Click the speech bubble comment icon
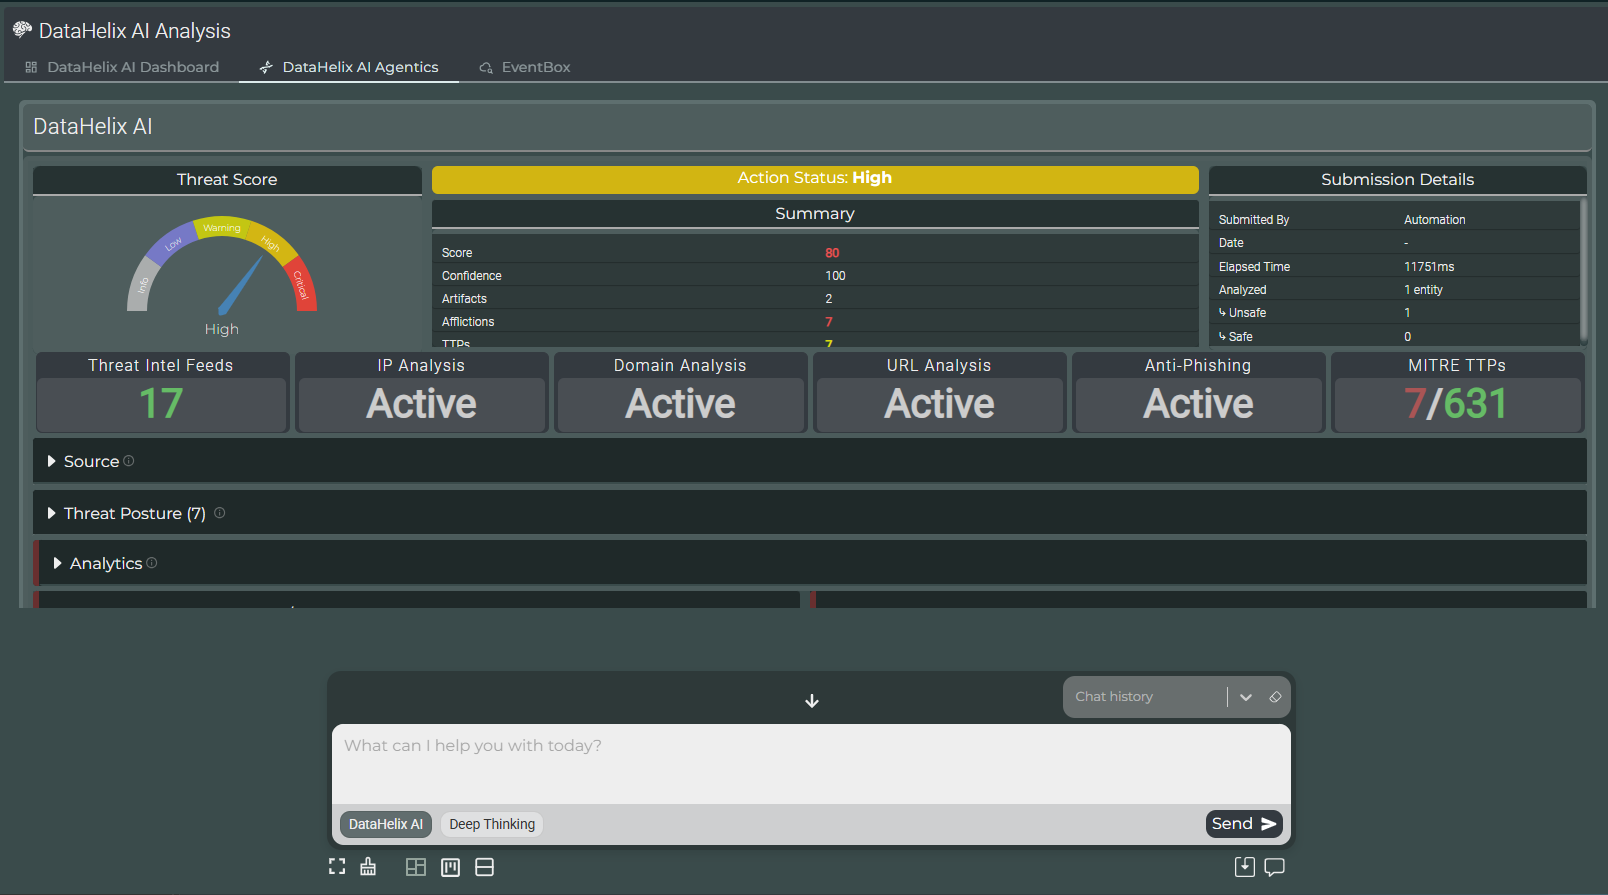Image resolution: width=1608 pixels, height=895 pixels. coord(1274,867)
